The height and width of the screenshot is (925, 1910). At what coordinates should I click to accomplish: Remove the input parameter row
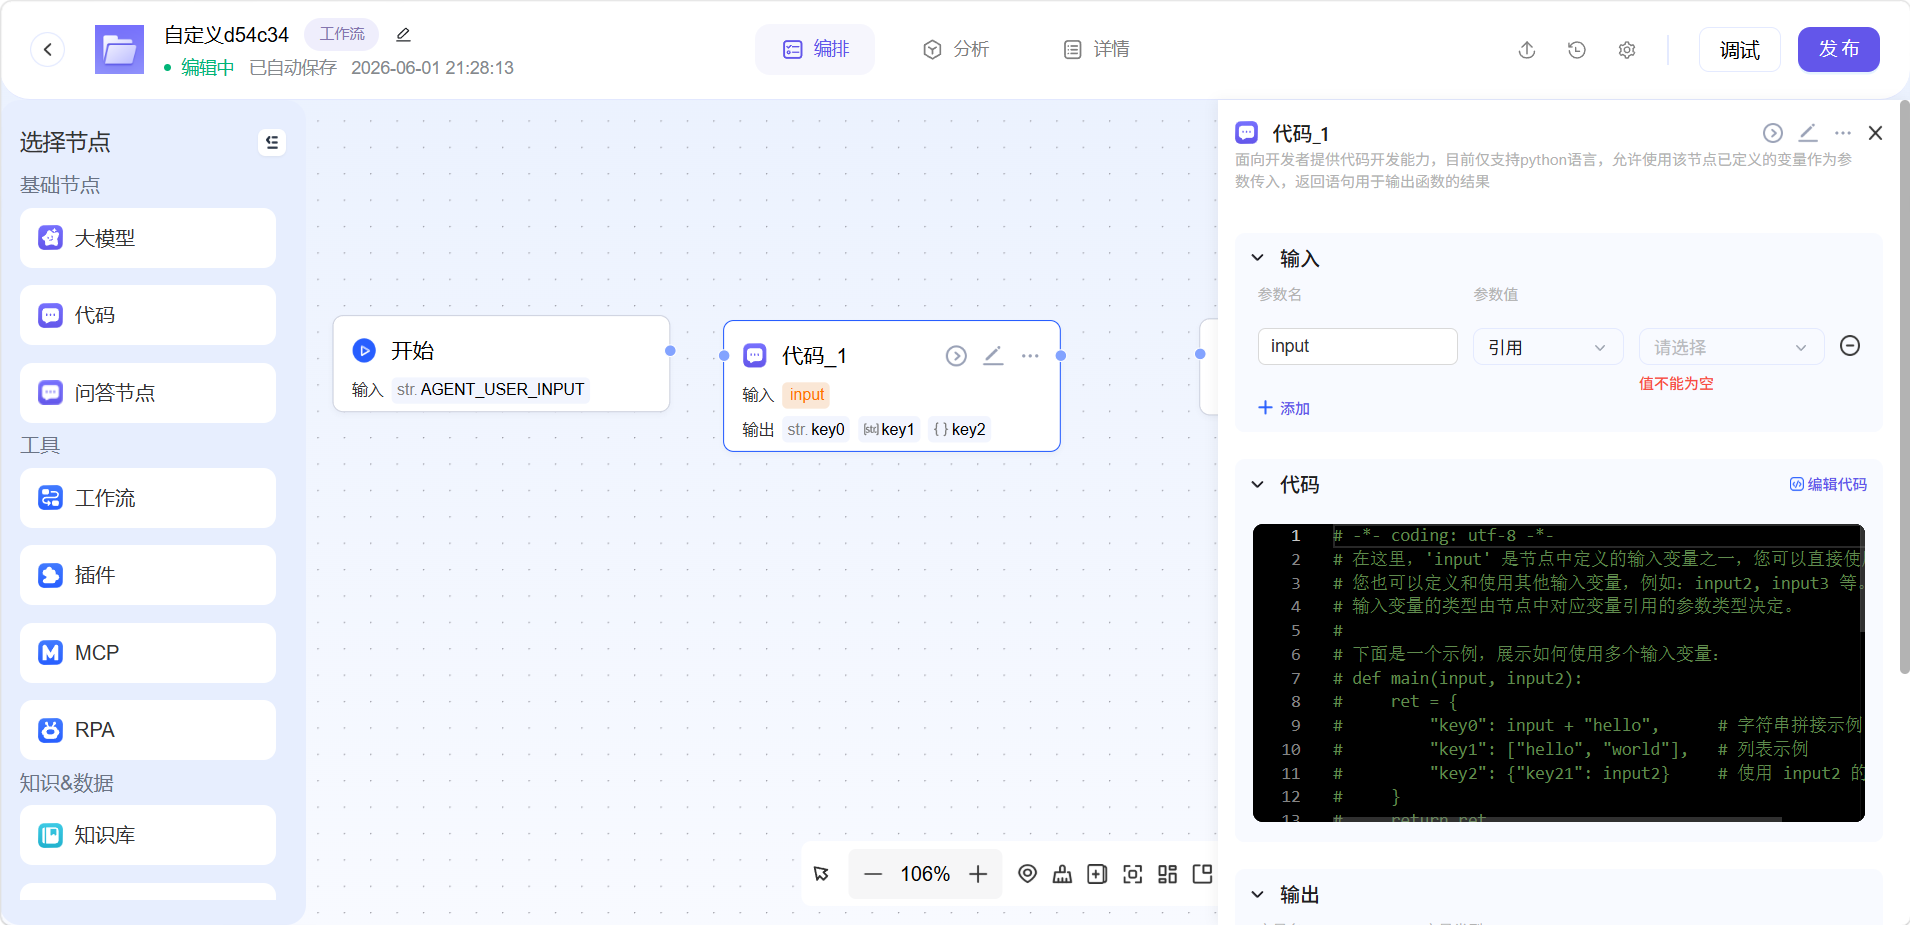pyautogui.click(x=1850, y=346)
